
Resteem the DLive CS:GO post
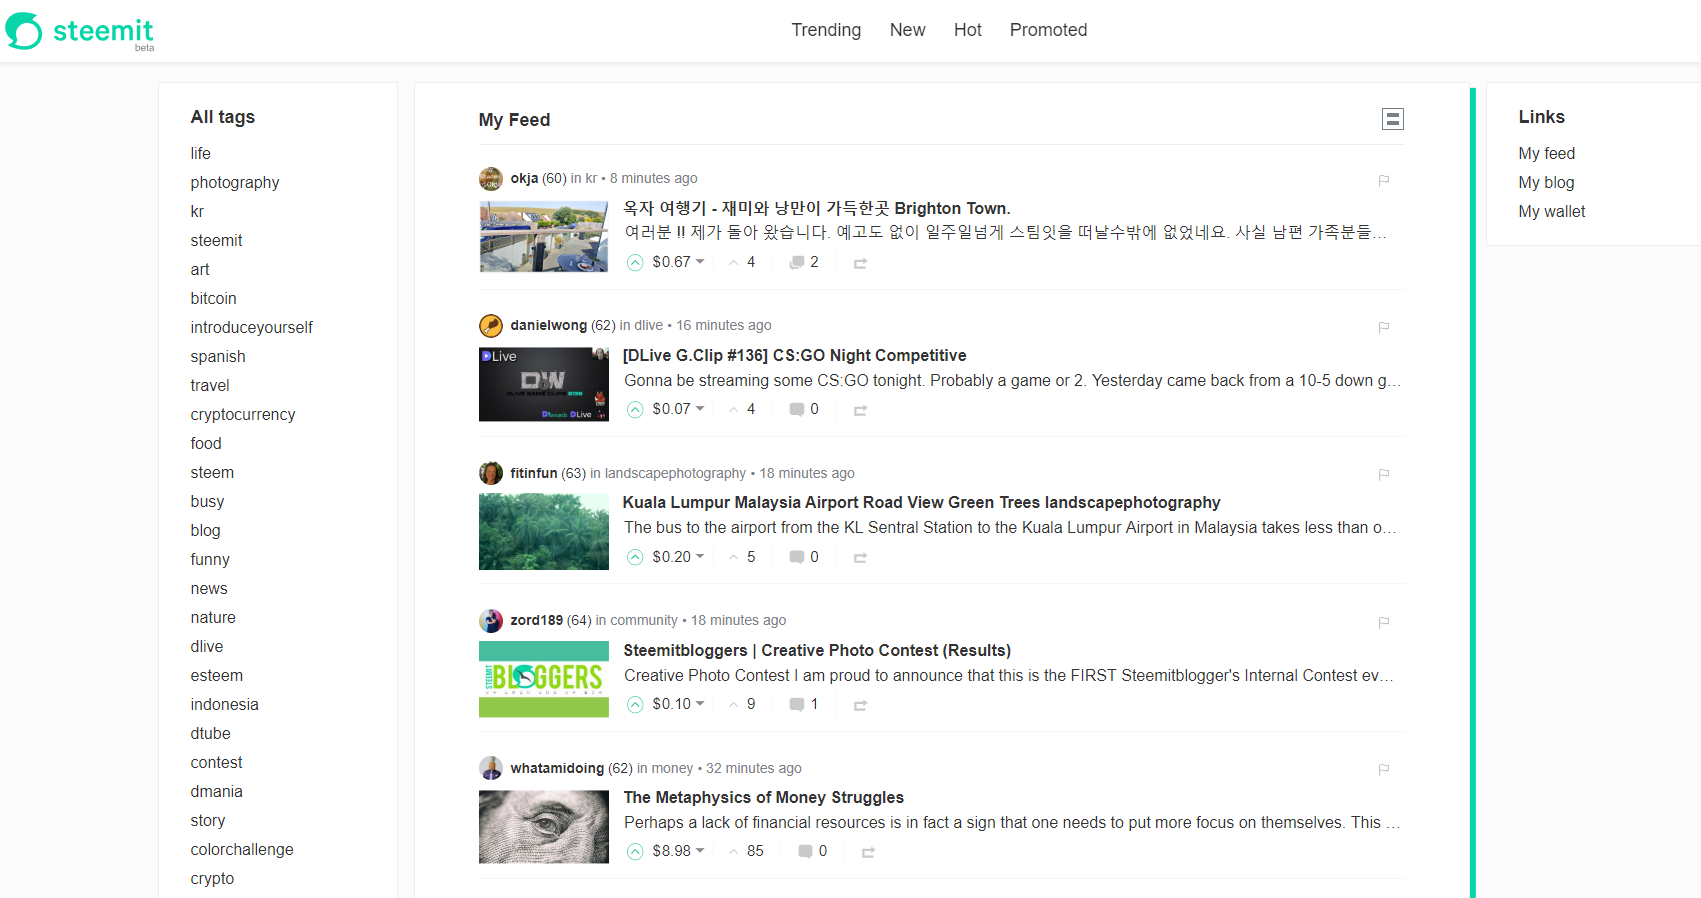click(860, 410)
